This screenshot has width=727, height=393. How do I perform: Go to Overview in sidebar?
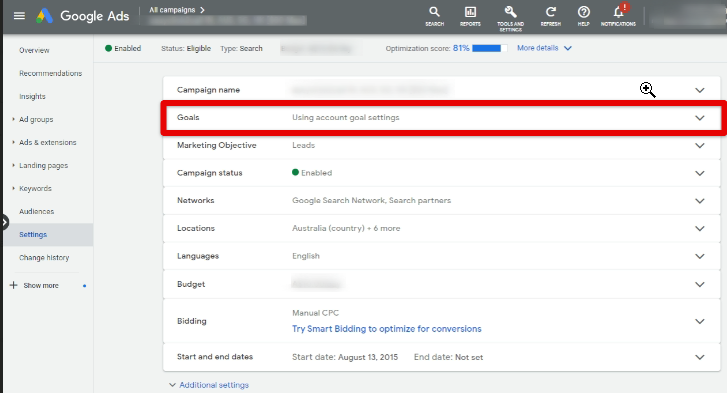tap(34, 50)
